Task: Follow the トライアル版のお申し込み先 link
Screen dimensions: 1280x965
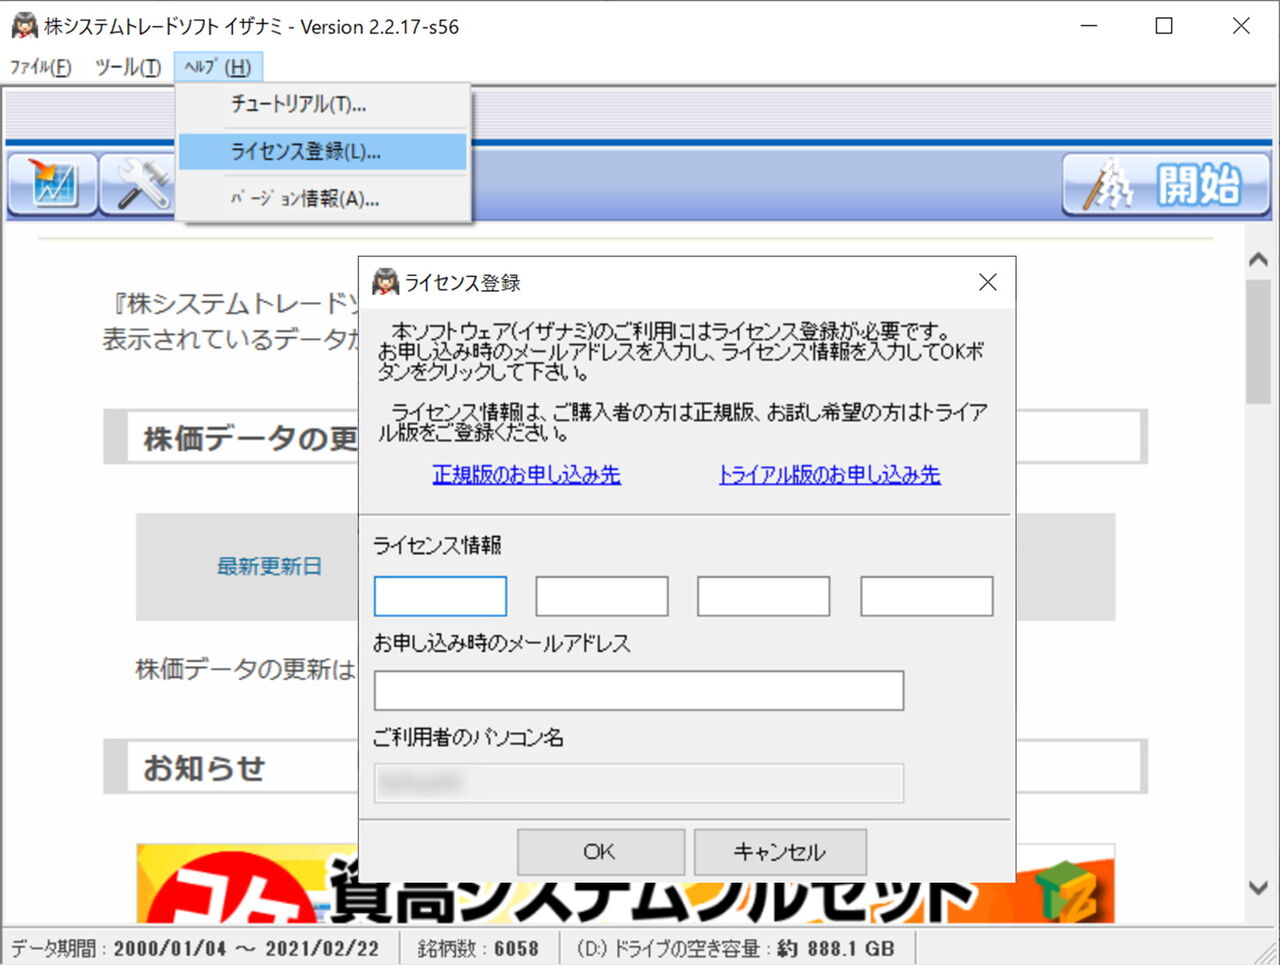Action: (830, 475)
